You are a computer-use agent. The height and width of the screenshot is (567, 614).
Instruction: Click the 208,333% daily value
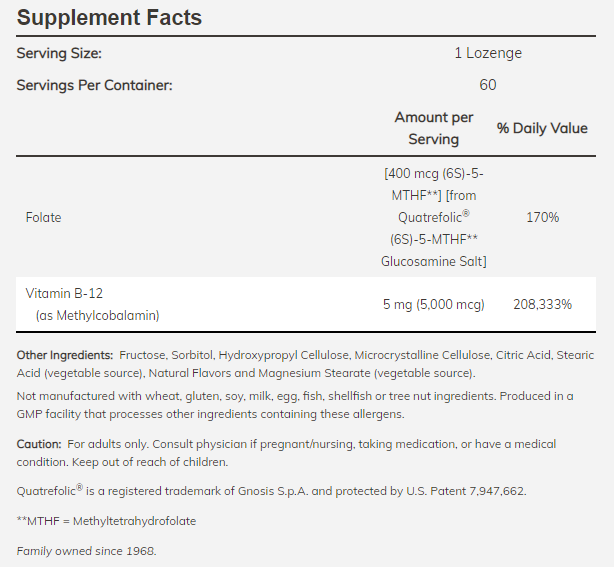[x=542, y=304]
